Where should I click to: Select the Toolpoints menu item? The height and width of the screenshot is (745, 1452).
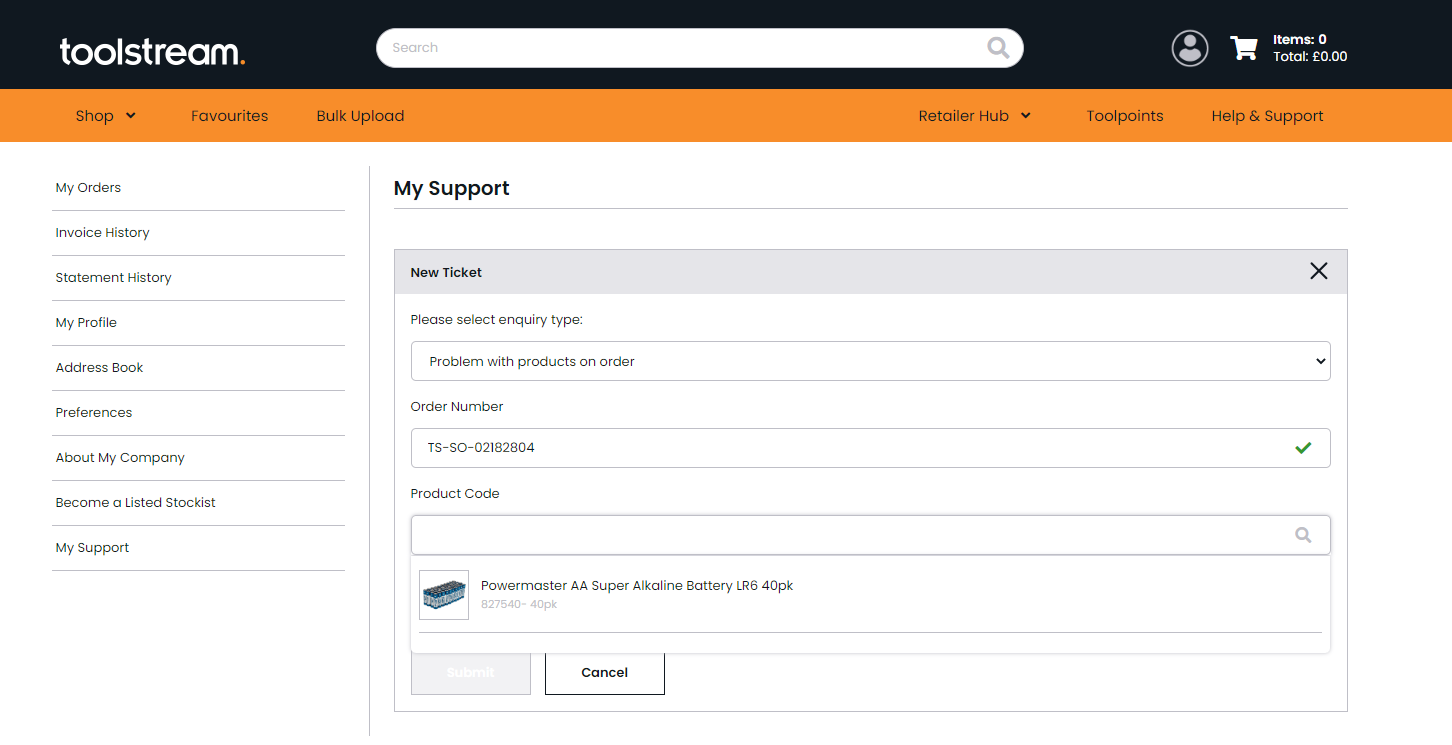[x=1124, y=115]
